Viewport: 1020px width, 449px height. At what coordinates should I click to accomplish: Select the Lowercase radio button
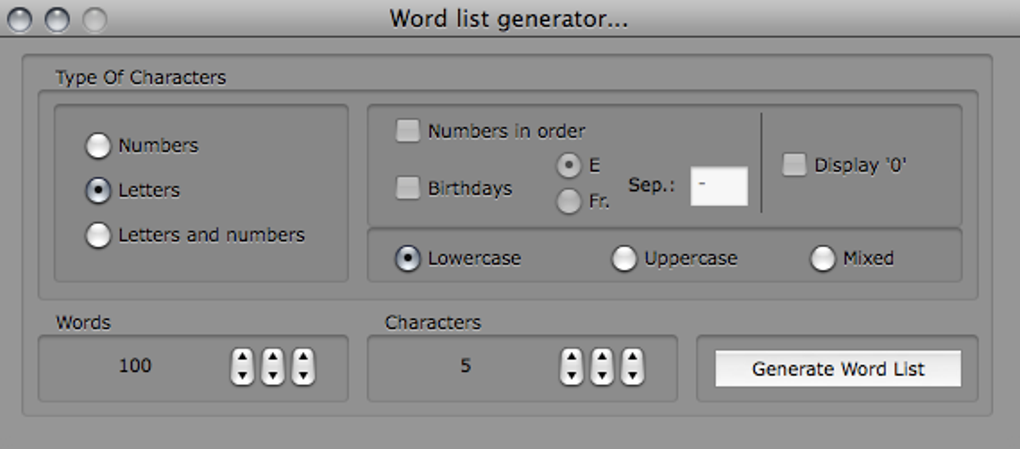[x=408, y=258]
